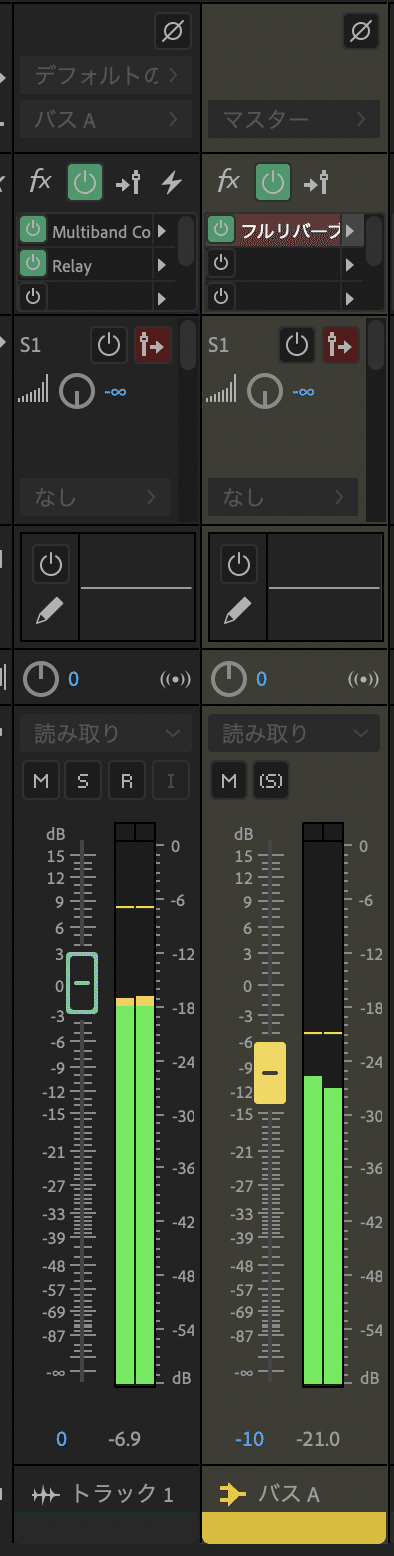Select the トラック 1 track name
Image resolution: width=394 pixels, height=1556 pixels.
point(122,1495)
